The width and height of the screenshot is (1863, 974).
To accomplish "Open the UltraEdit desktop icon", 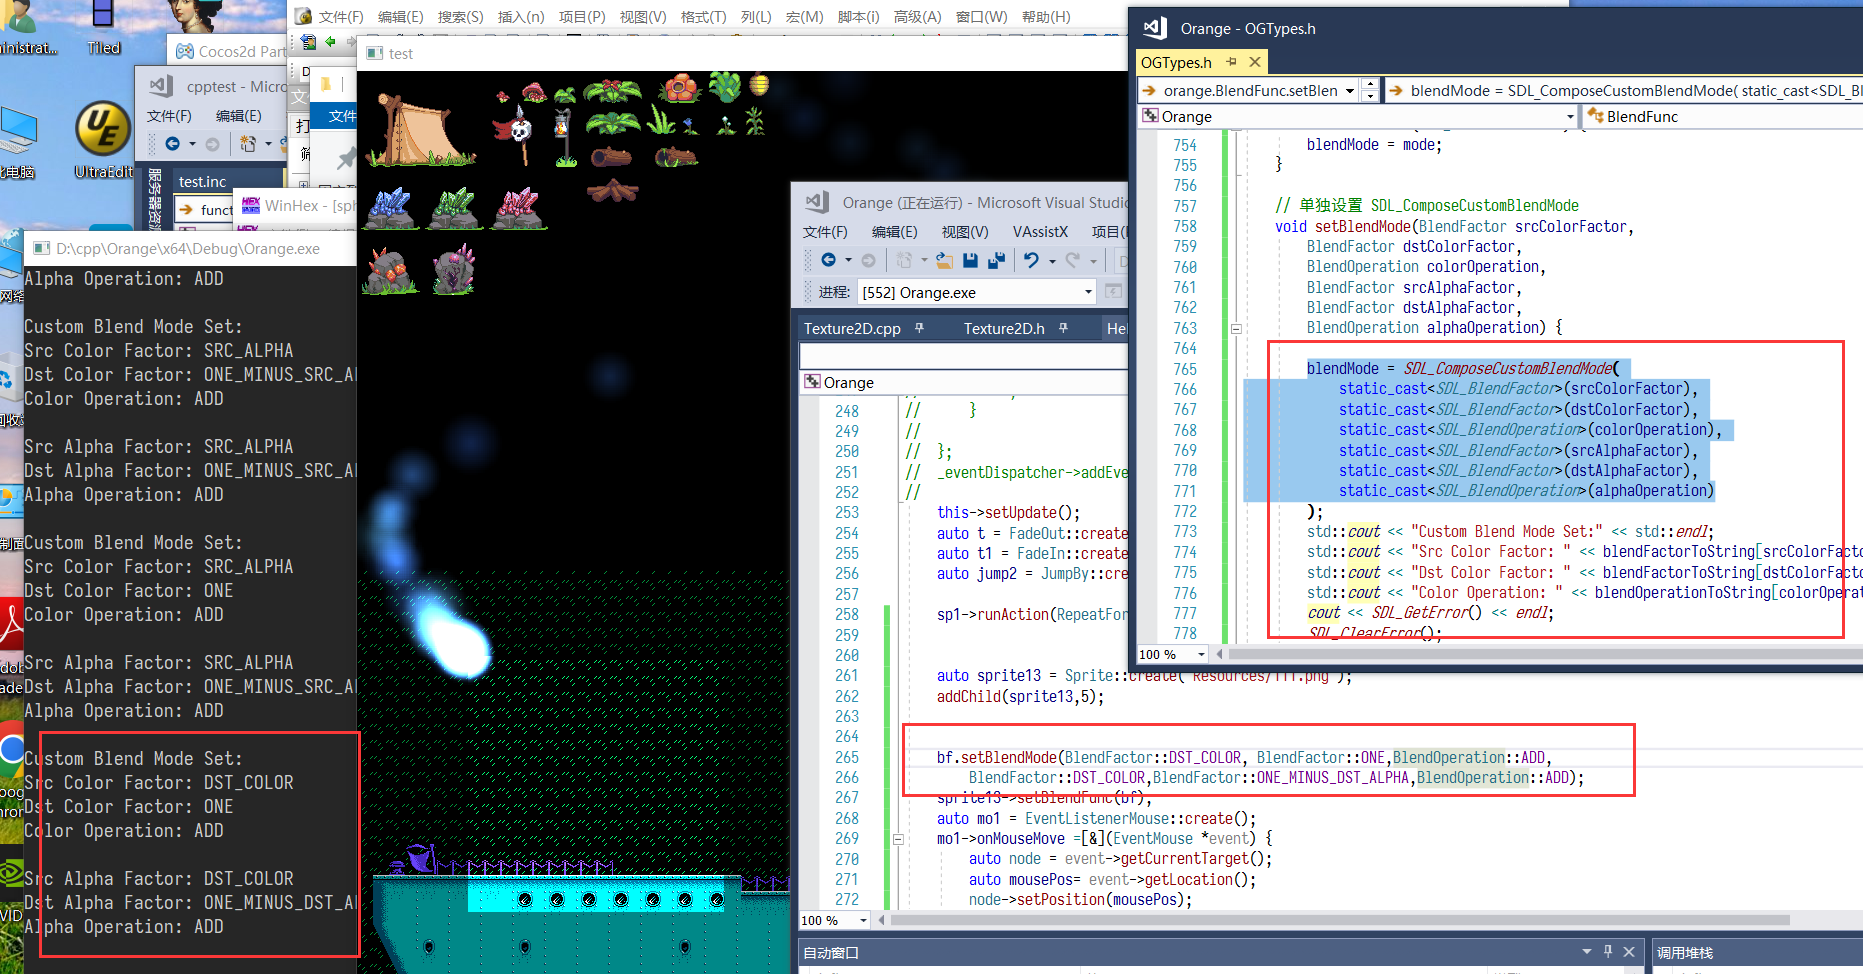I will pos(103,140).
